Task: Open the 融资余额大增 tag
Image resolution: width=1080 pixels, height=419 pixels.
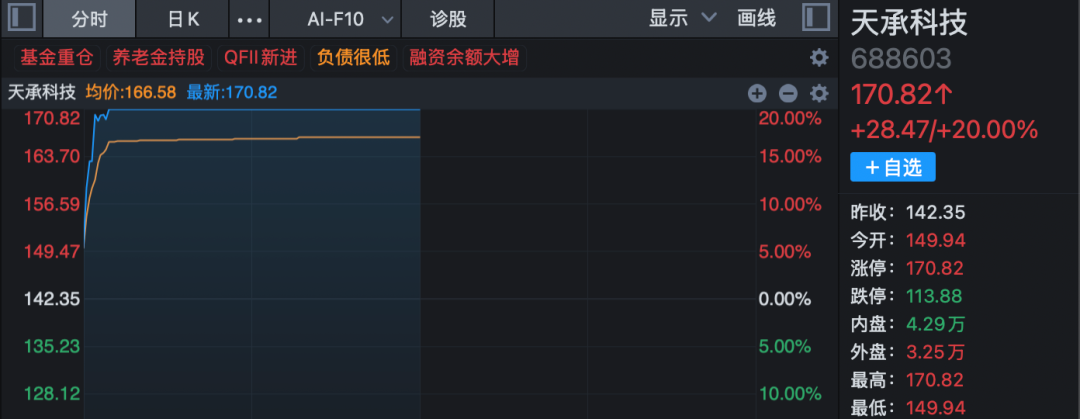Action: tap(464, 58)
